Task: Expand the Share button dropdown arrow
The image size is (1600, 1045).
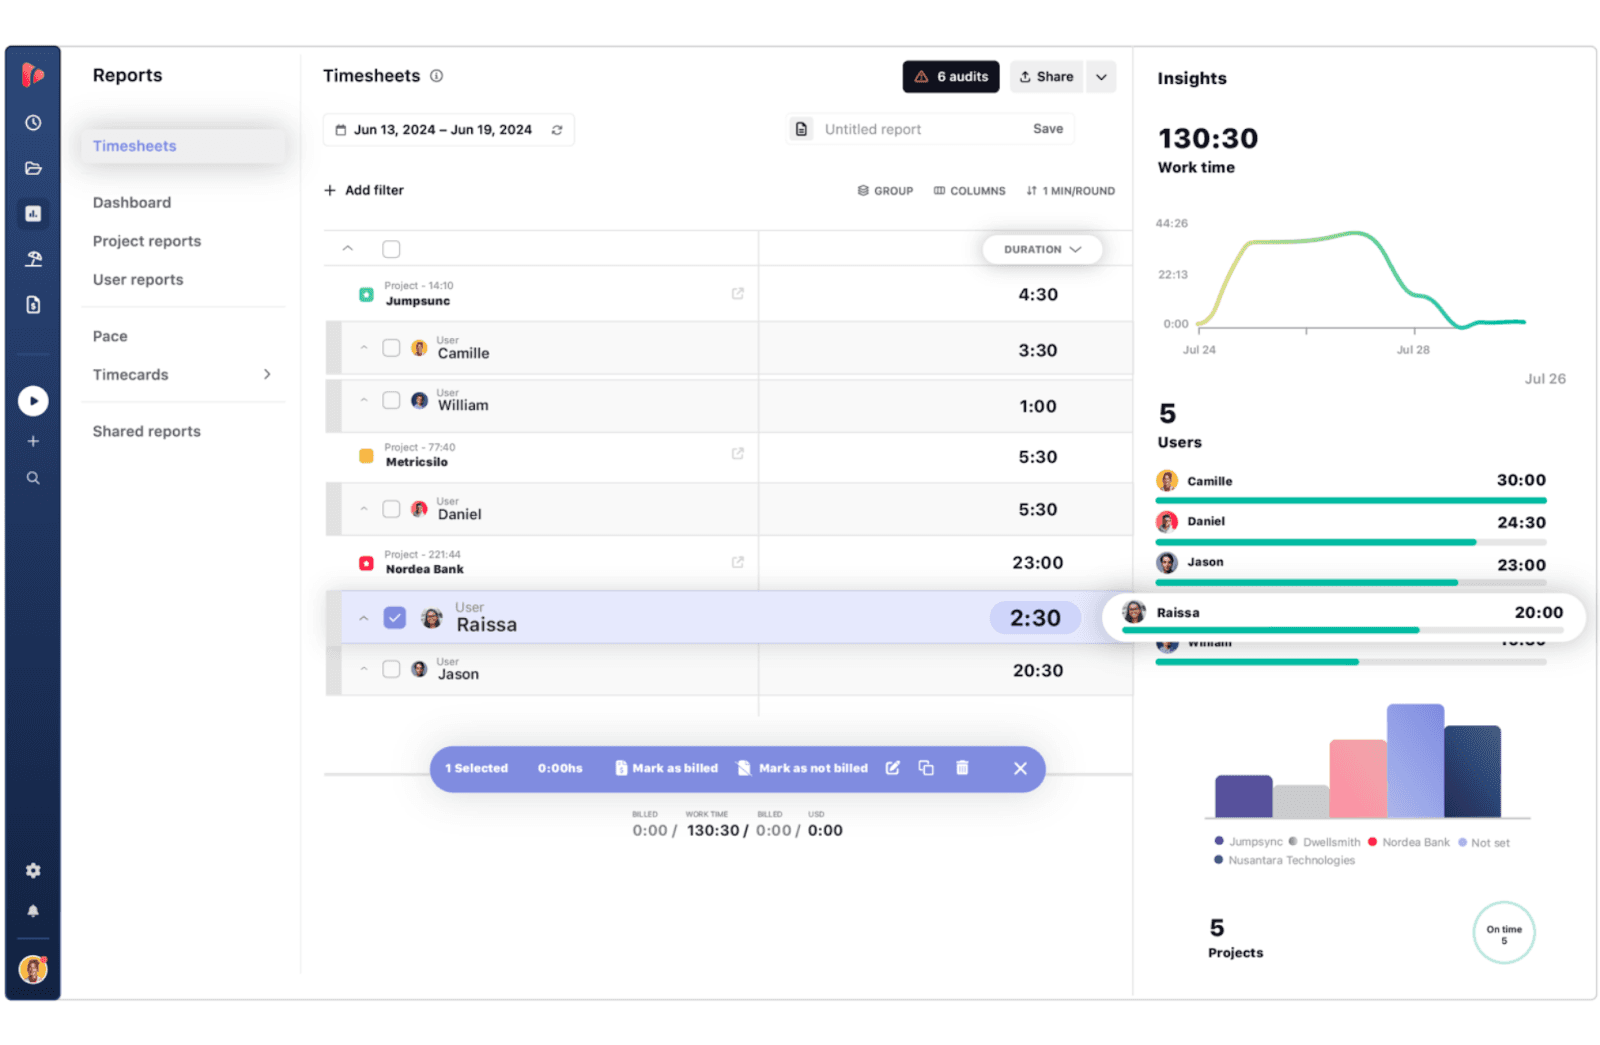Action: [1101, 76]
